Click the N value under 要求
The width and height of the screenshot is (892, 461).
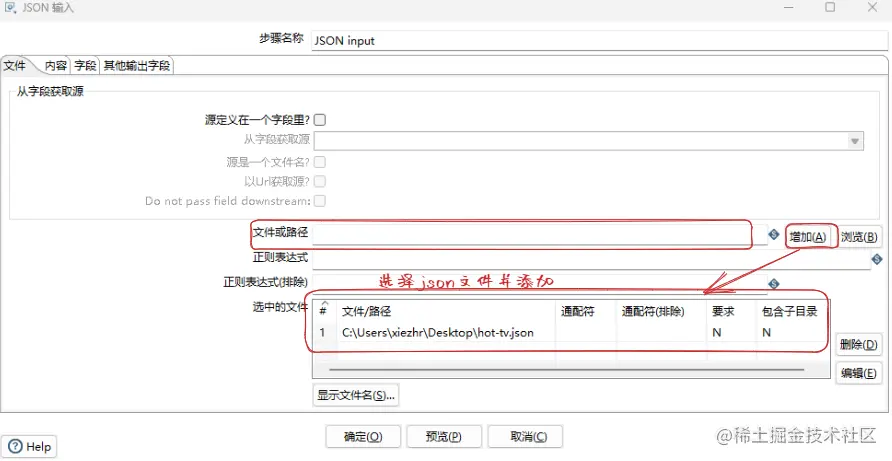point(716,332)
